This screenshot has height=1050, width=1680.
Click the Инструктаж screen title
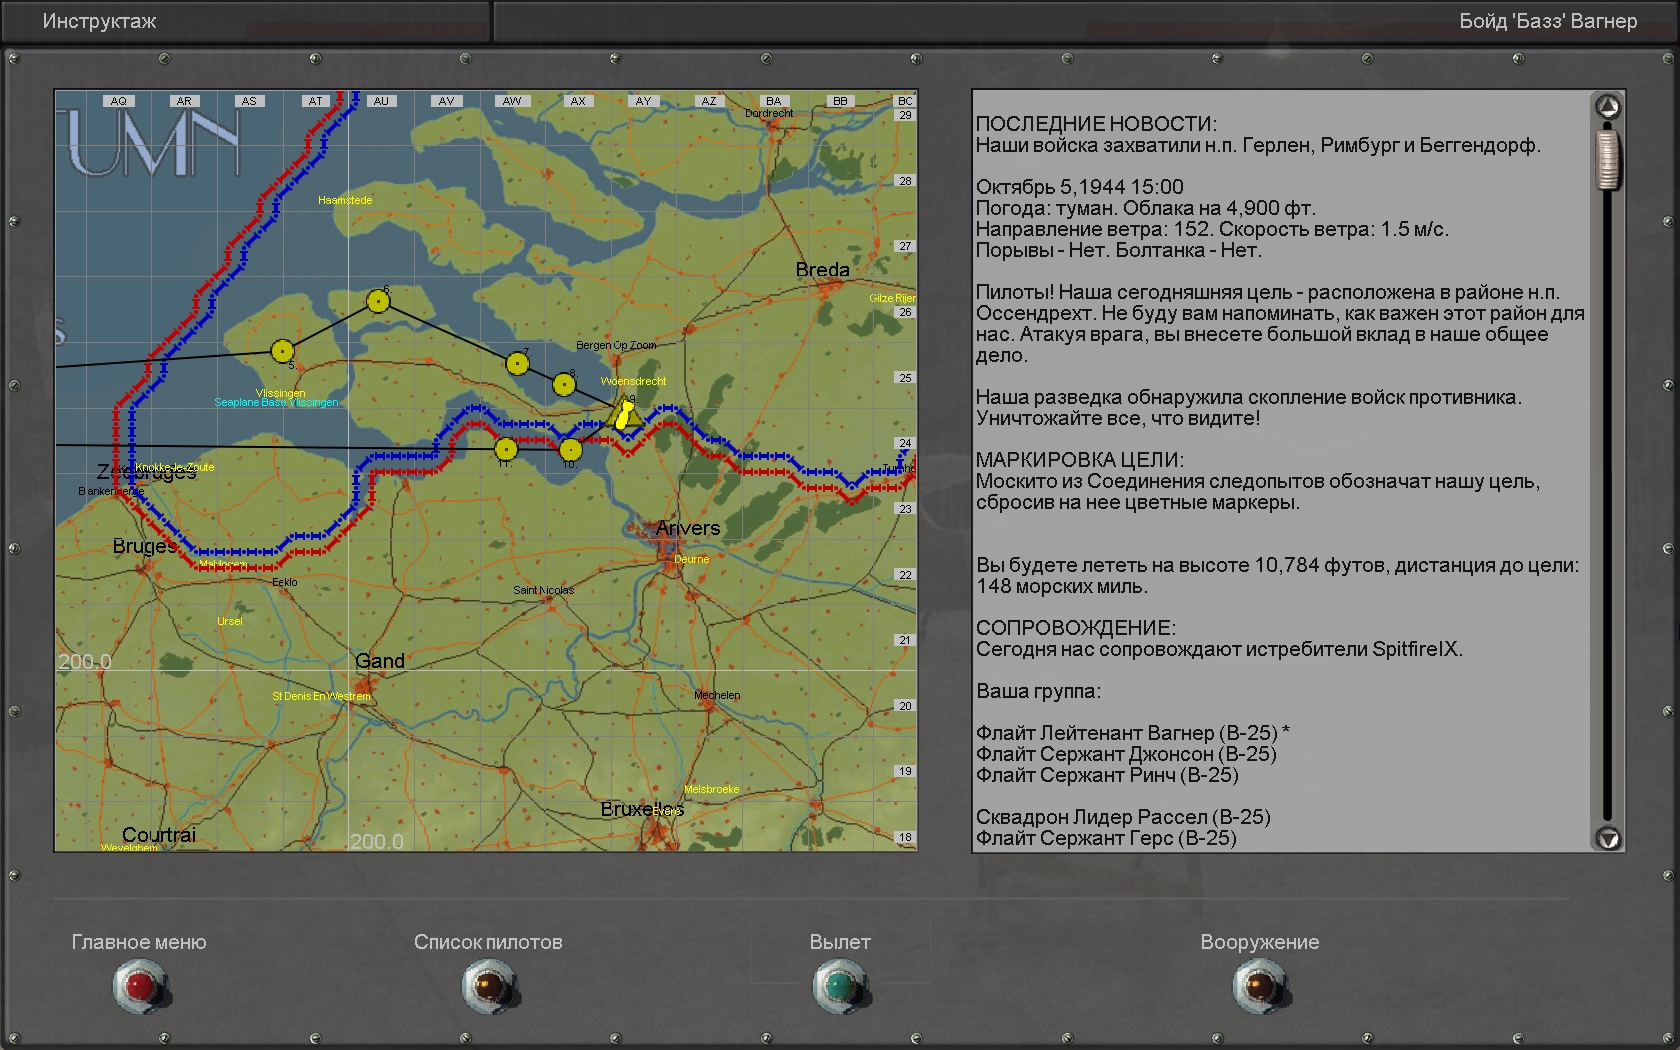(99, 21)
